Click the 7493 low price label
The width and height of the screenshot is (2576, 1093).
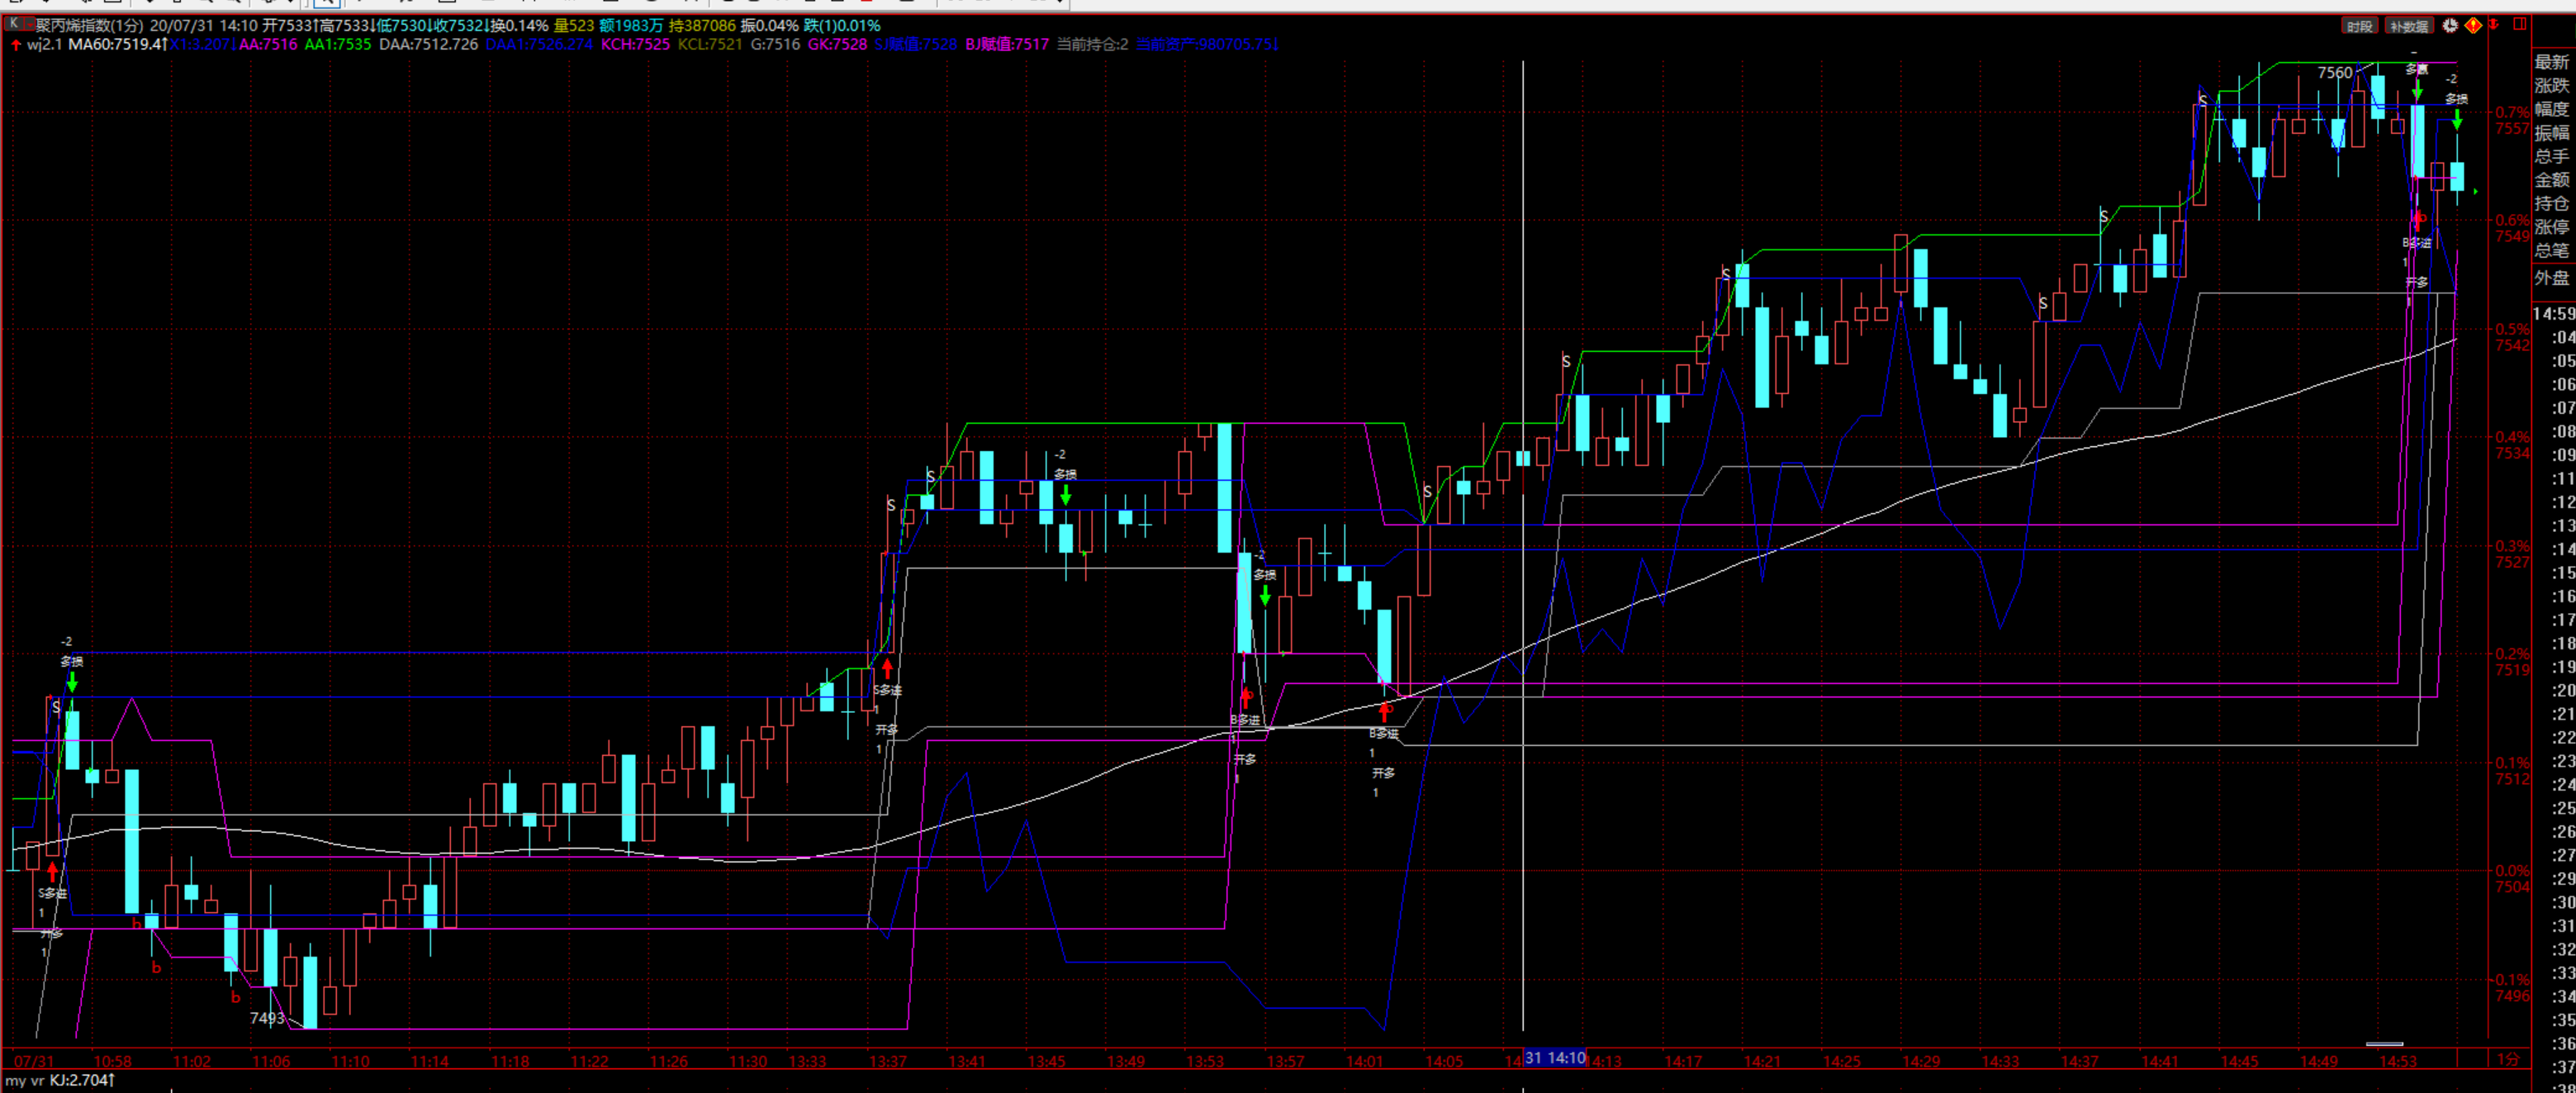tap(267, 1018)
